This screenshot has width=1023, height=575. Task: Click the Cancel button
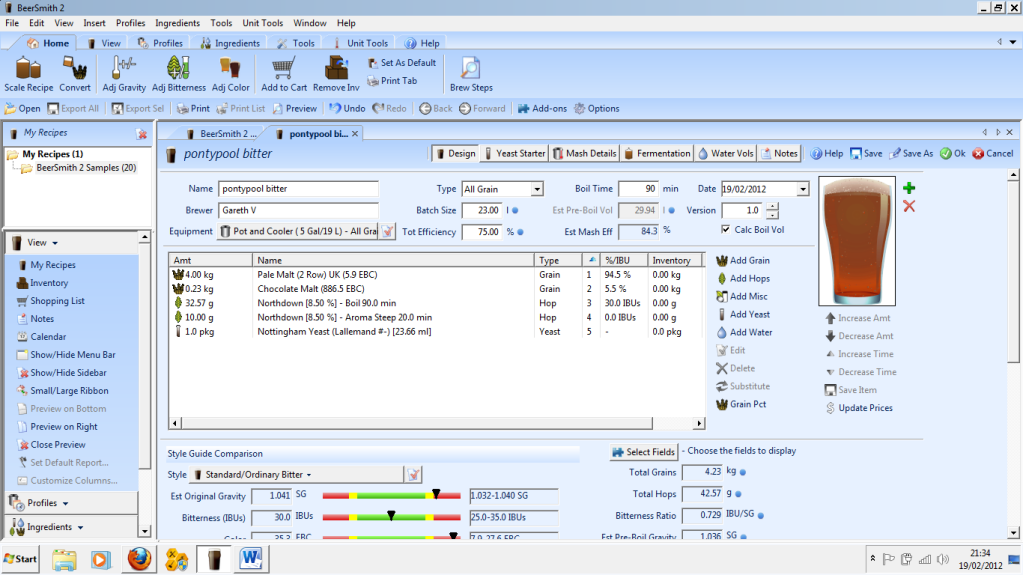993,153
